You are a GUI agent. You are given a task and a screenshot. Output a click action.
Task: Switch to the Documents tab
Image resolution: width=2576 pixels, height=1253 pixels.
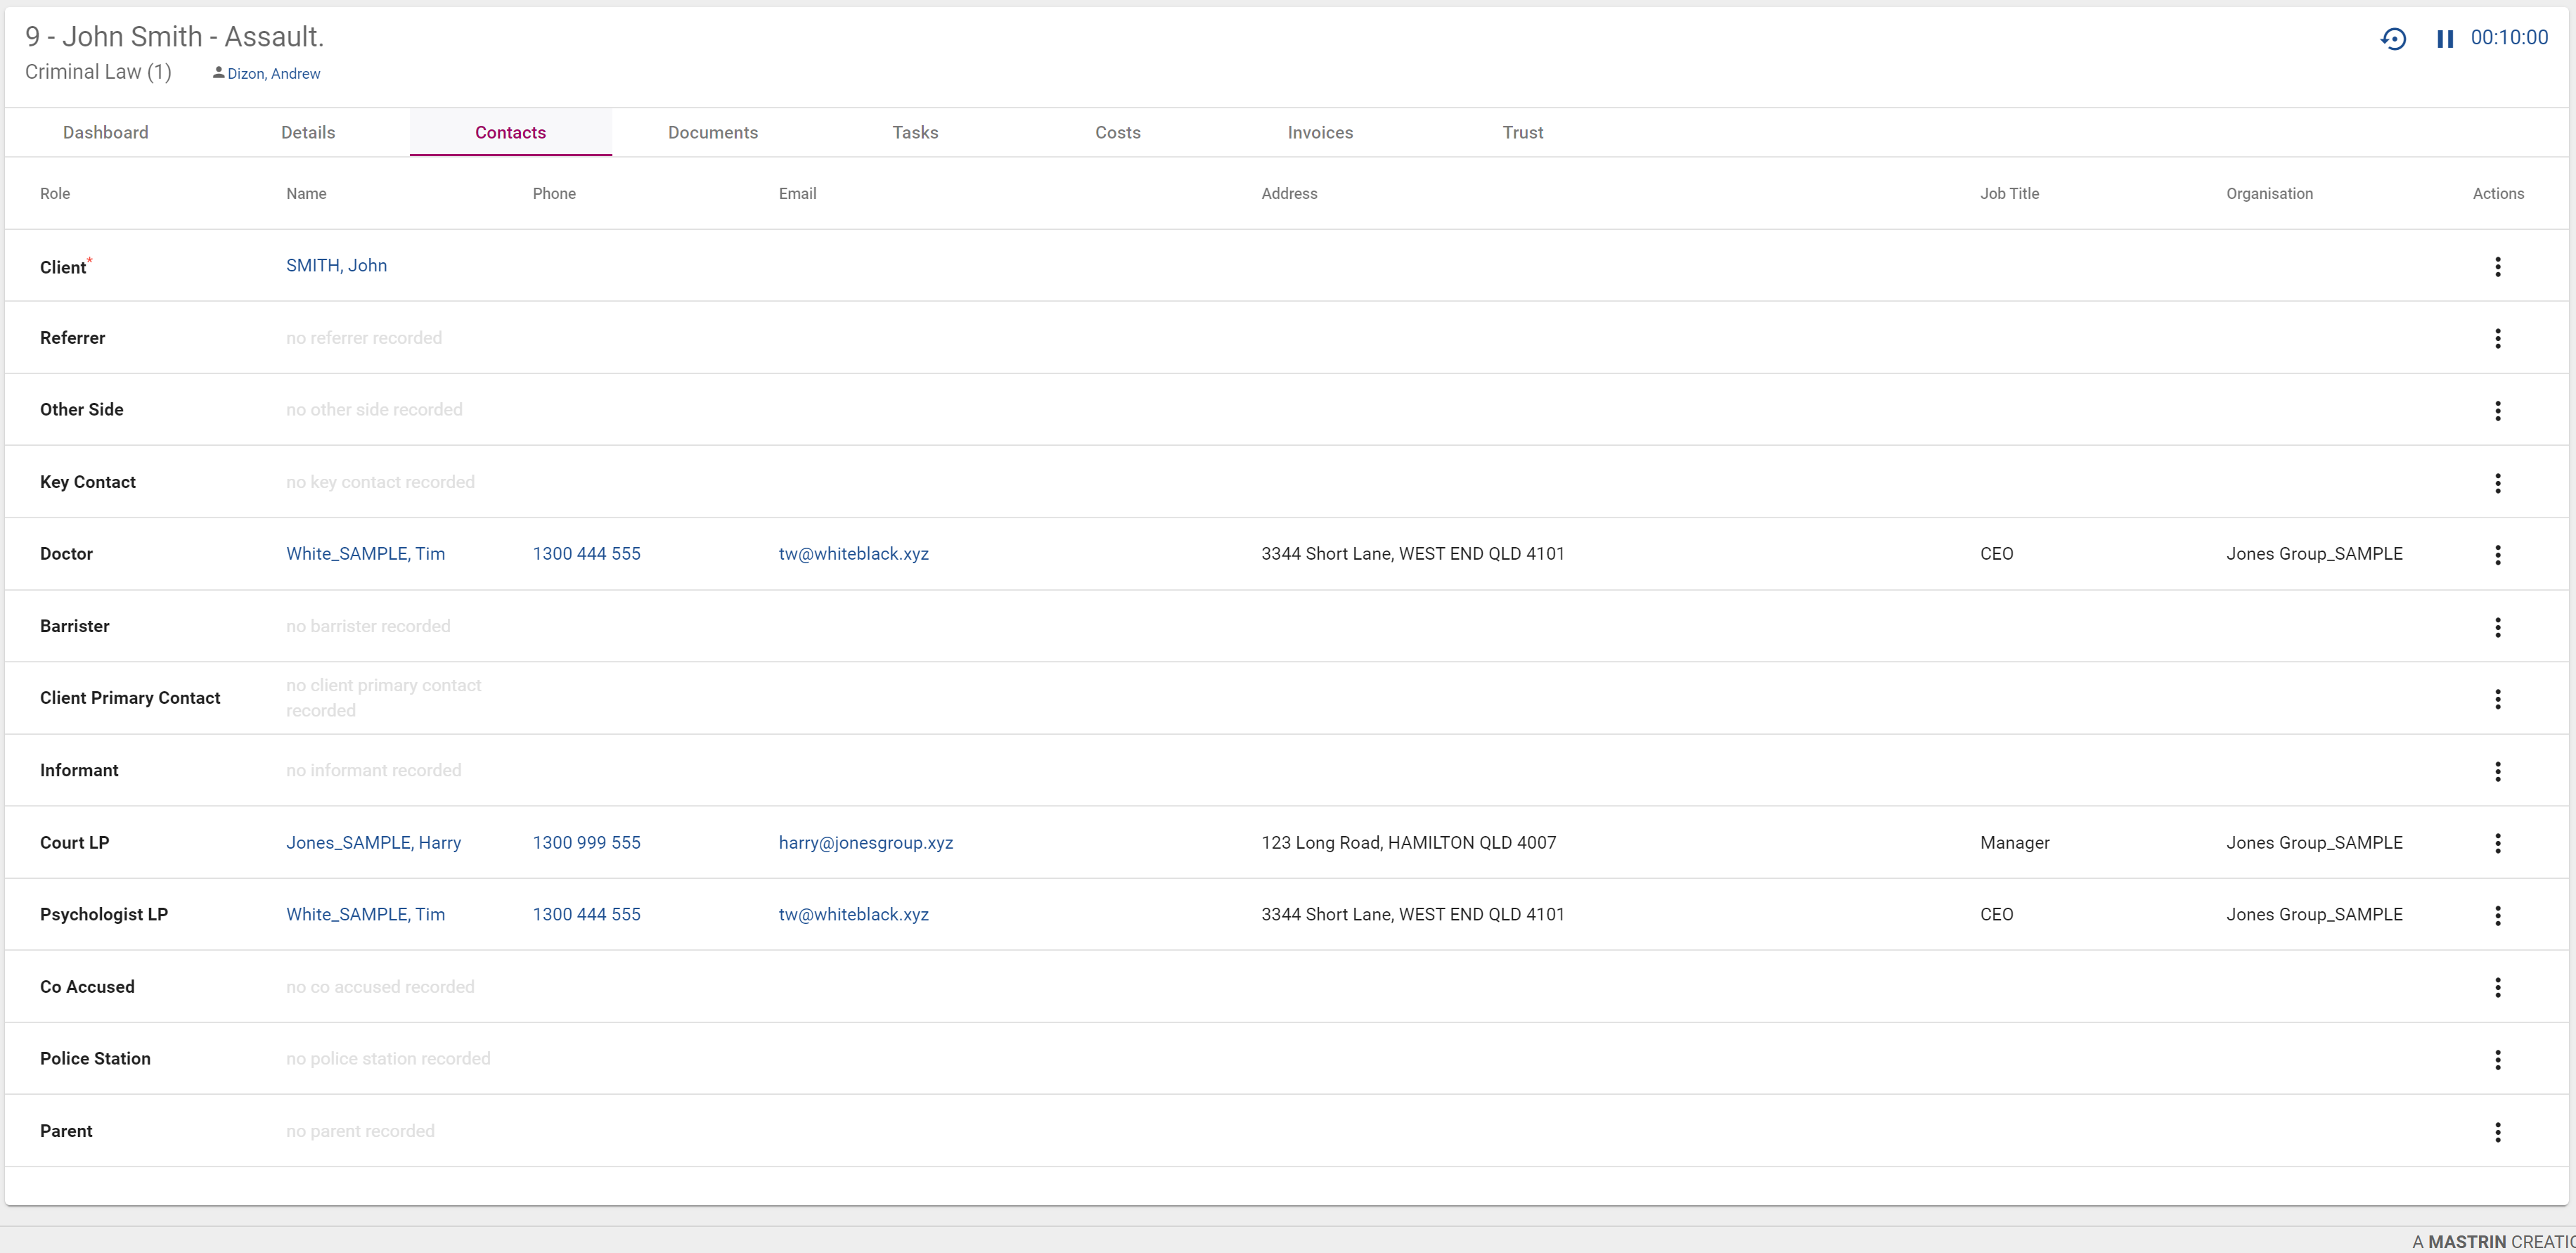(x=712, y=132)
